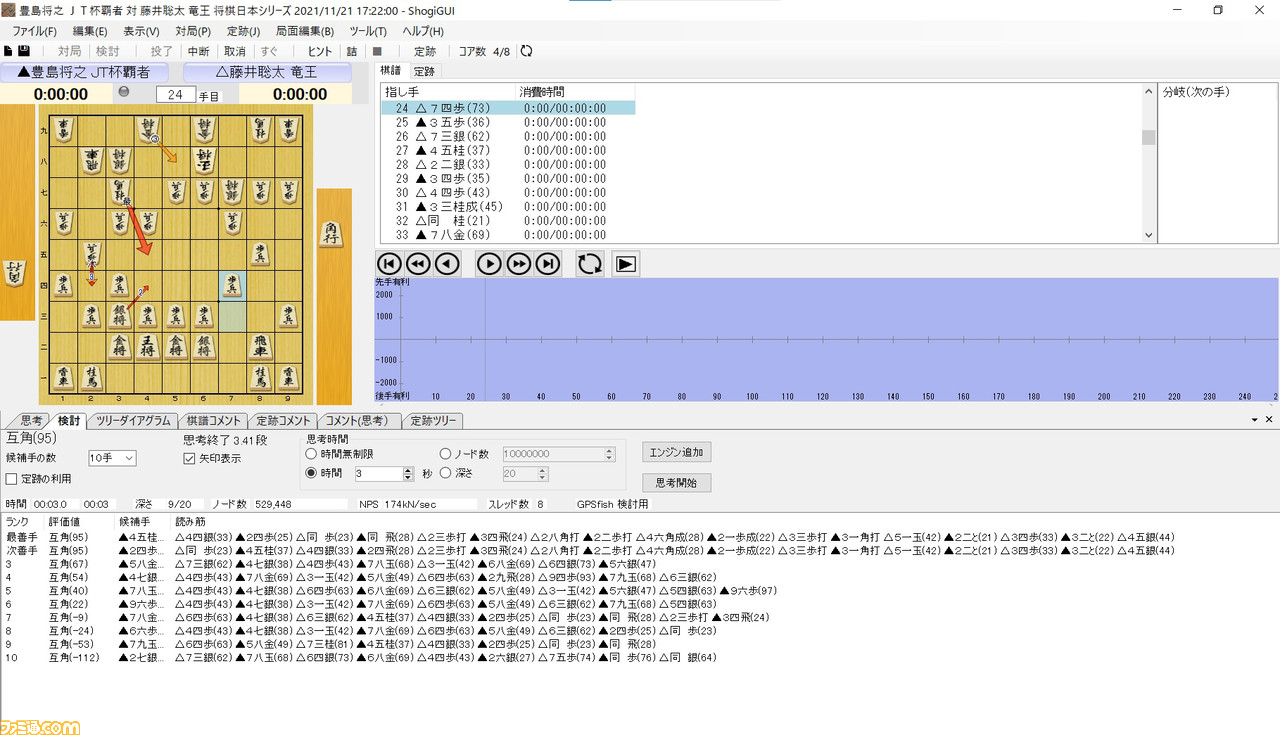The image size is (1280, 735).
Task: Click the 詰 (mate search) toolbar button
Action: click(x=352, y=51)
